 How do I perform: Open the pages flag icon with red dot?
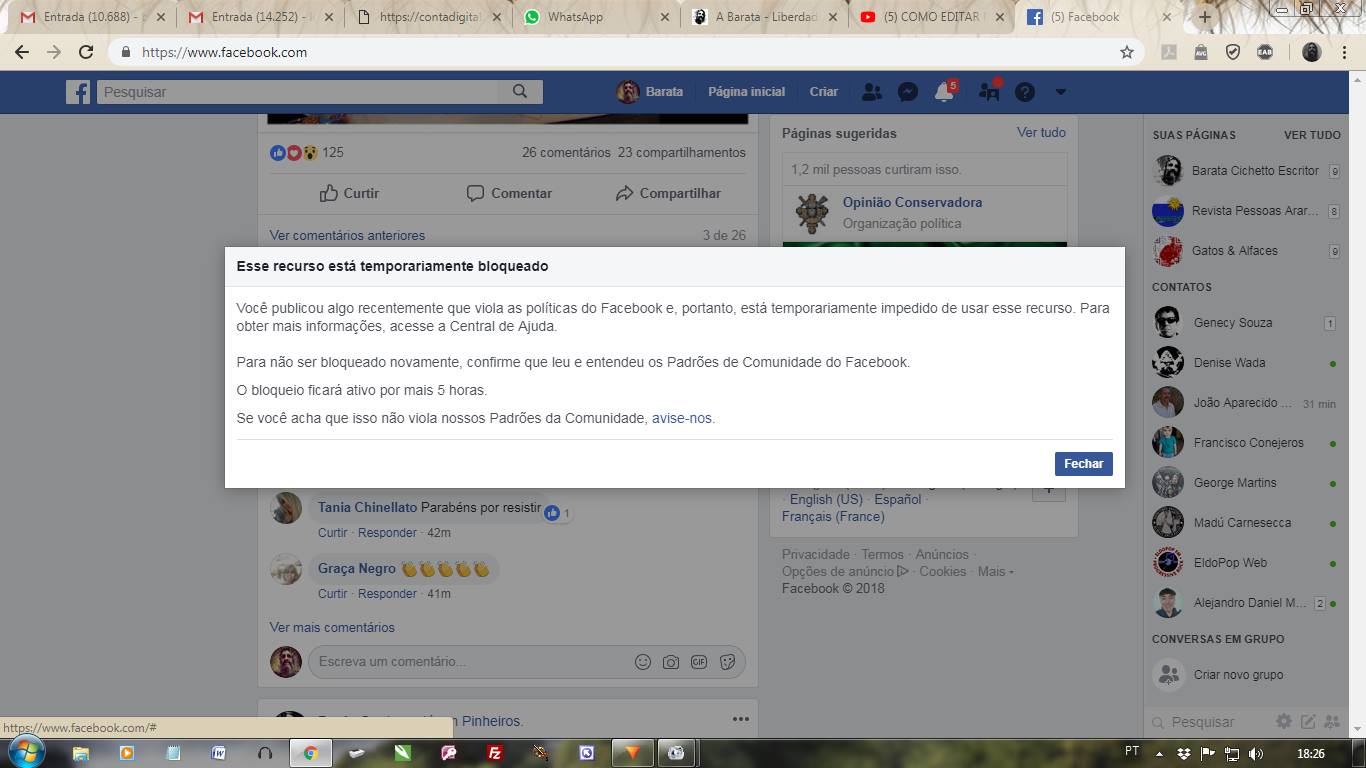[990, 92]
